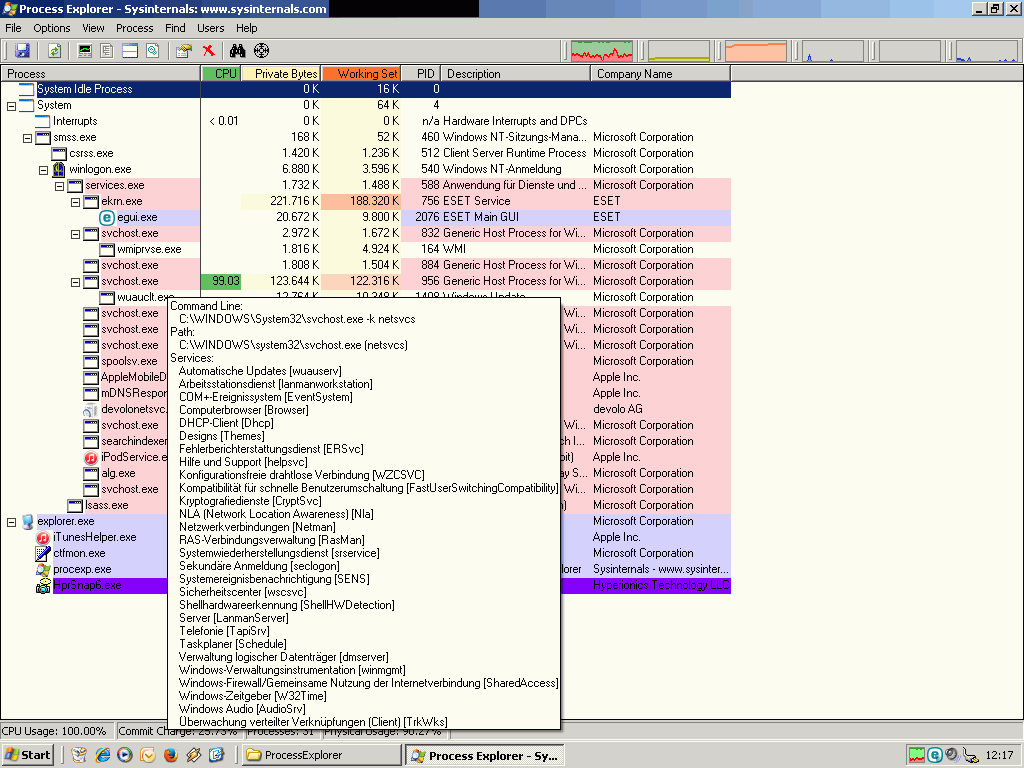Click the green CPU usage history graph
The image size is (1024, 768).
point(601,50)
